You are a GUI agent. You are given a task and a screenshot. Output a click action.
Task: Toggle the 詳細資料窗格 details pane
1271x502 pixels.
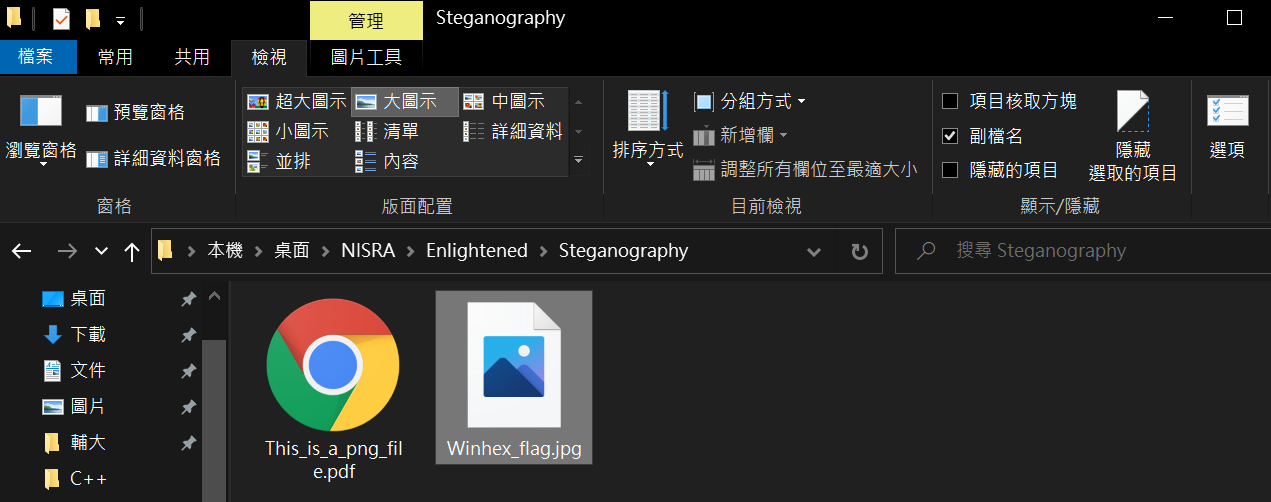[x=153, y=158]
